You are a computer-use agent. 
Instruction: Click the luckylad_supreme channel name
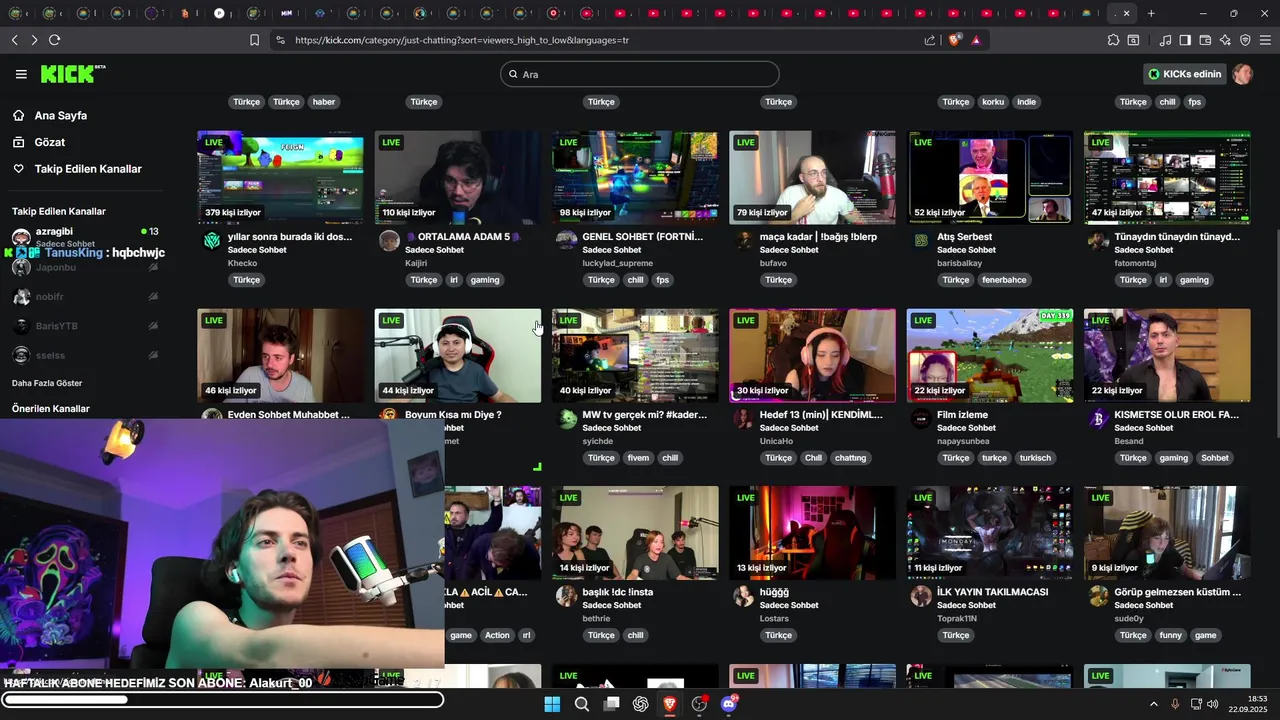coord(617,263)
